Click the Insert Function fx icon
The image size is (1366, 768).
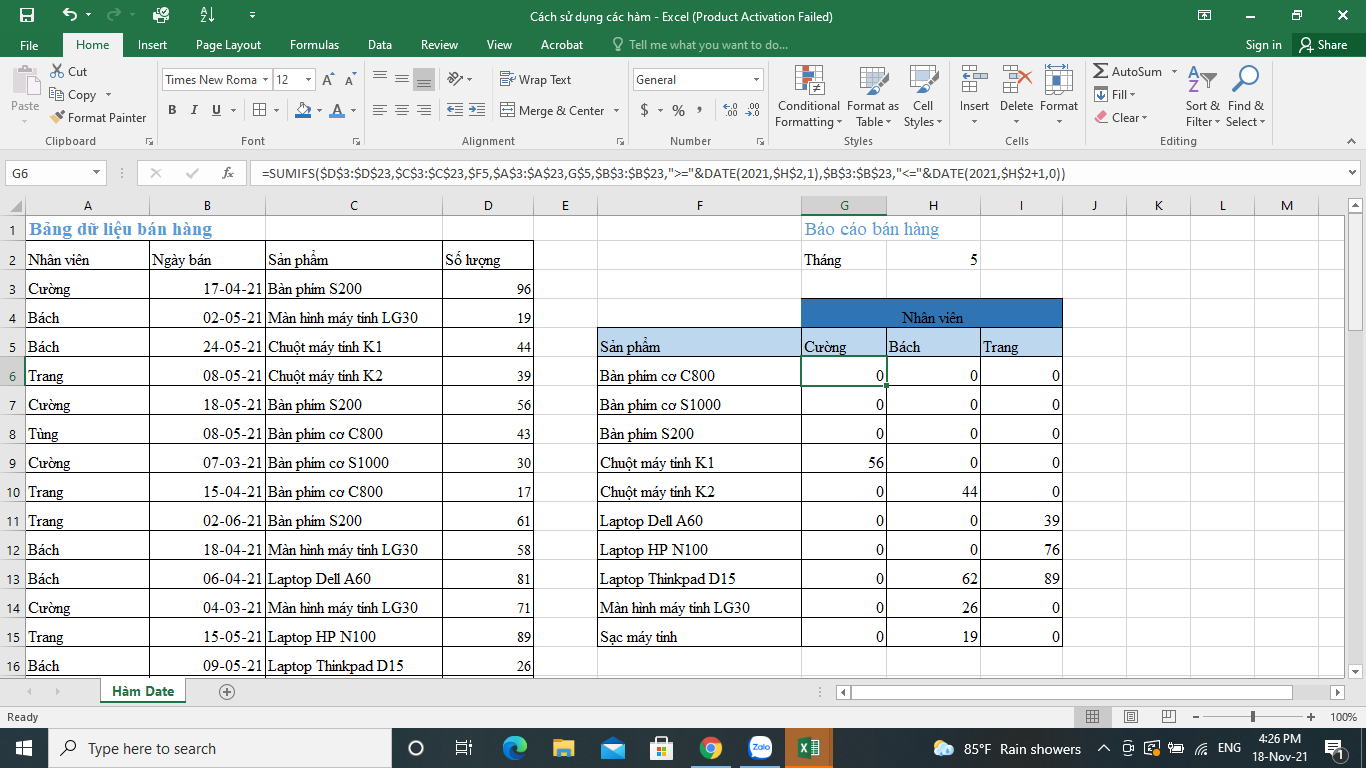[x=228, y=173]
